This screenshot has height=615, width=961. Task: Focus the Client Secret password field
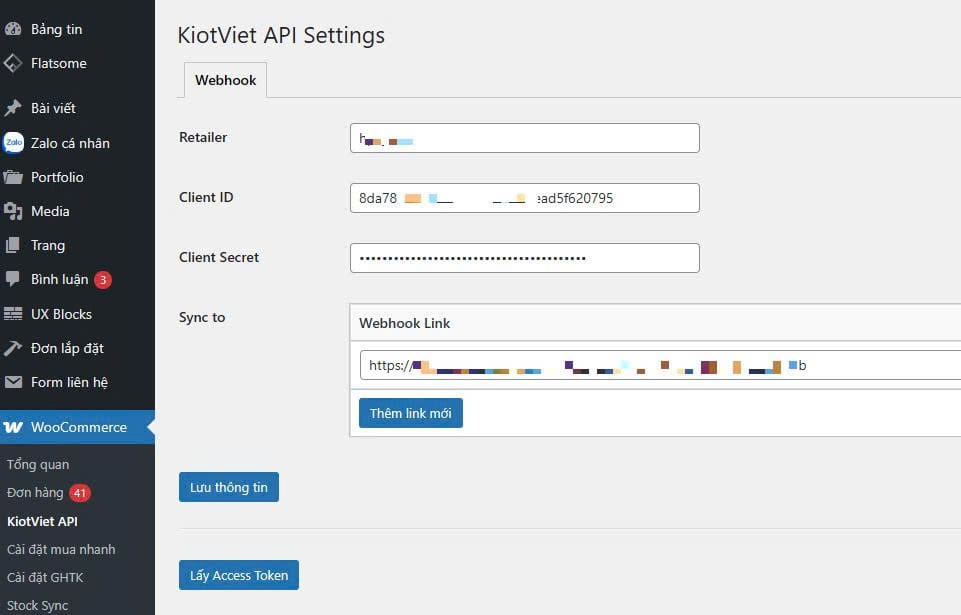[524, 258]
